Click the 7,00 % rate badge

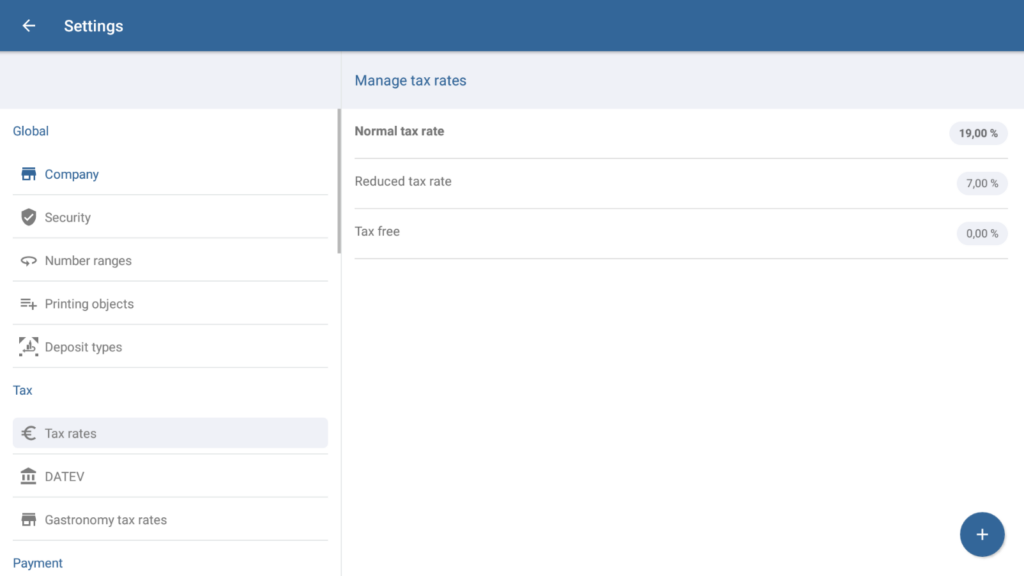(x=981, y=183)
